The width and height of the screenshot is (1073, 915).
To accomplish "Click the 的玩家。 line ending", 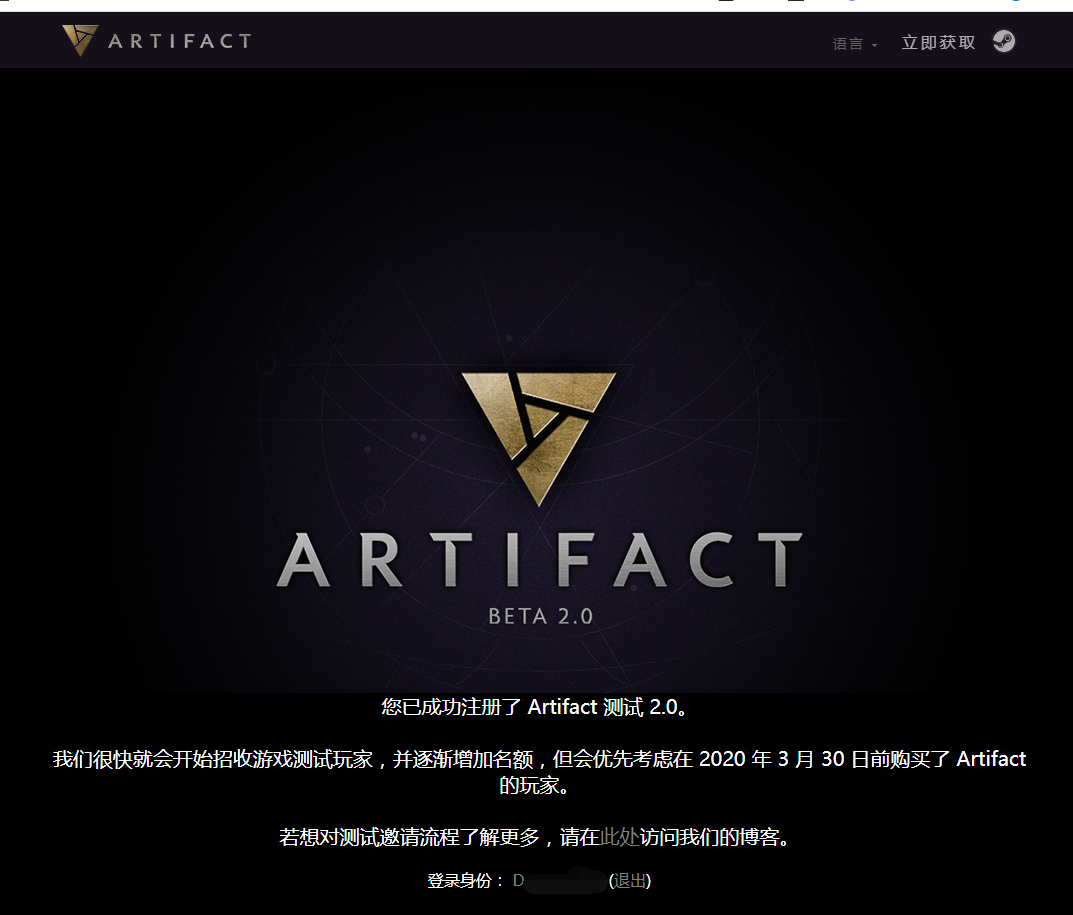I will coord(534,786).
